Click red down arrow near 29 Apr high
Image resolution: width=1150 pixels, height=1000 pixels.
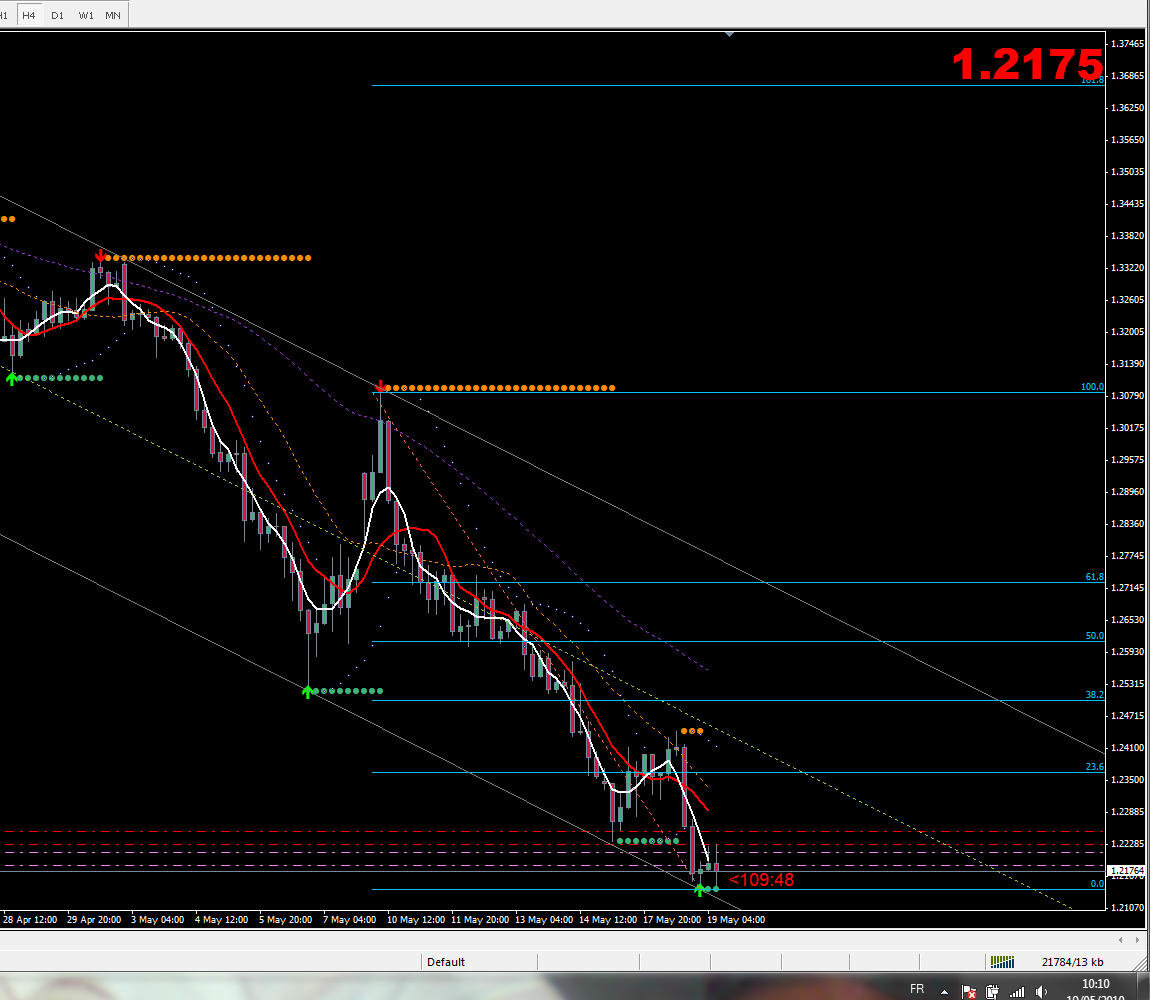click(x=100, y=255)
